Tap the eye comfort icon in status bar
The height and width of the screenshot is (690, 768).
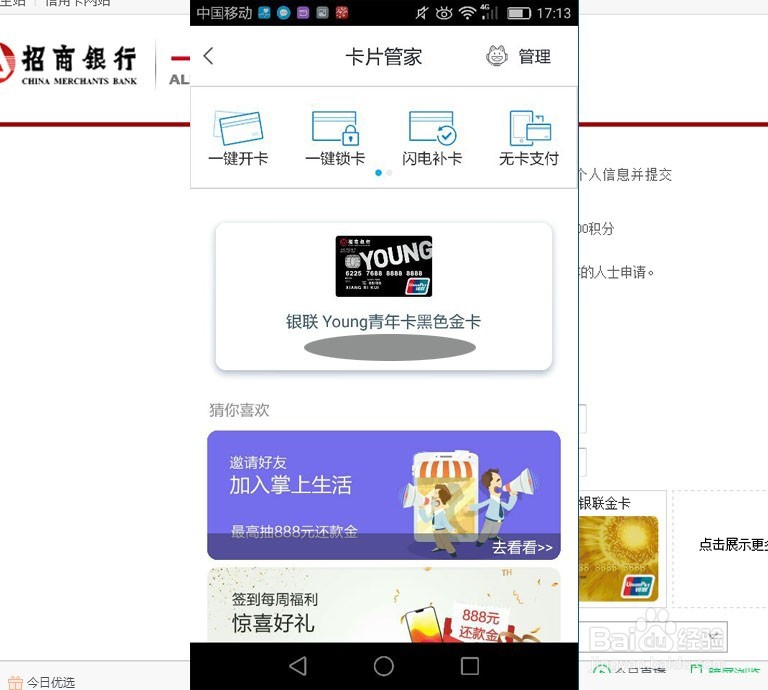click(x=444, y=13)
